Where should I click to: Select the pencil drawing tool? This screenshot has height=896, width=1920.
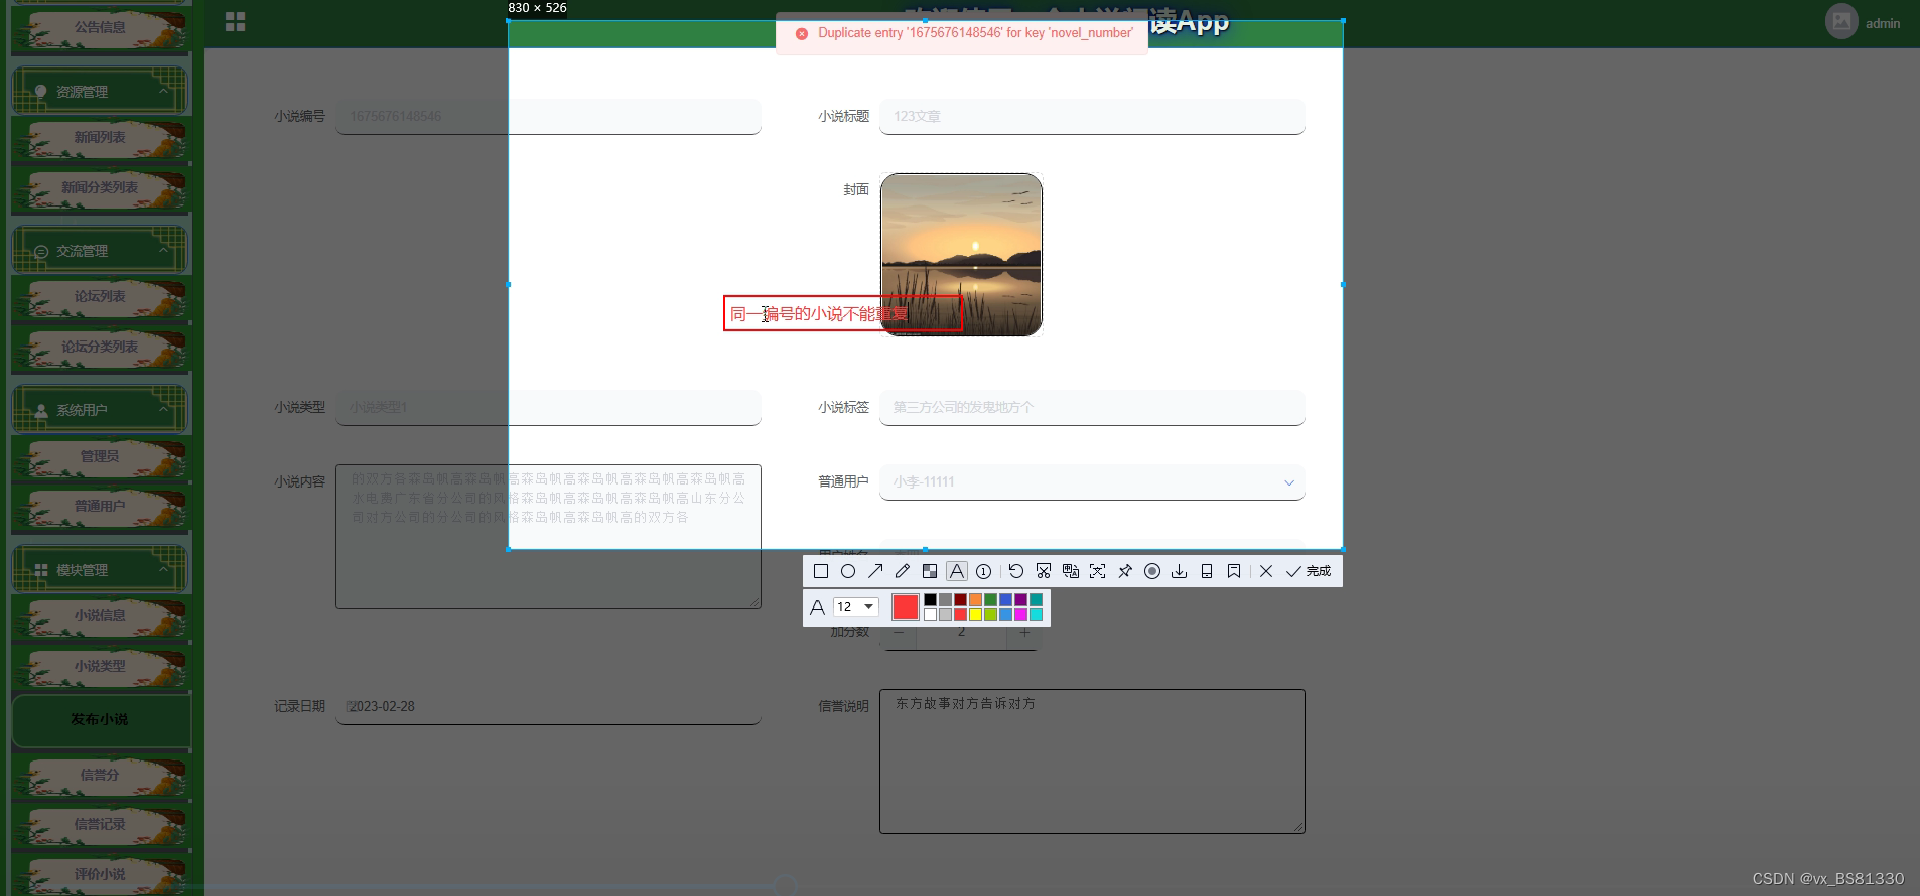902,571
